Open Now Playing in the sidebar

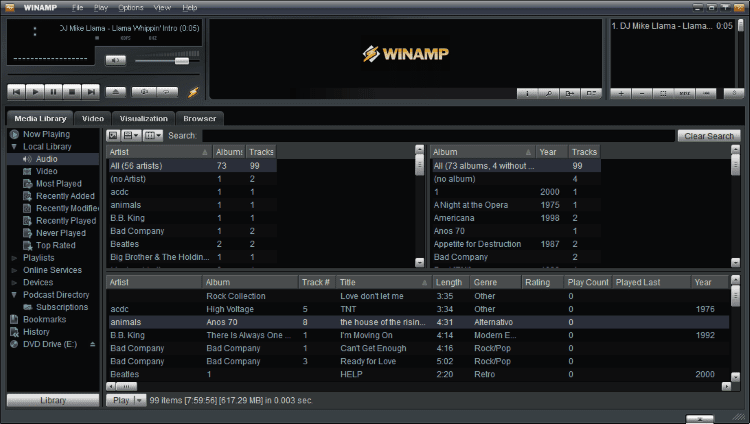click(x=46, y=134)
